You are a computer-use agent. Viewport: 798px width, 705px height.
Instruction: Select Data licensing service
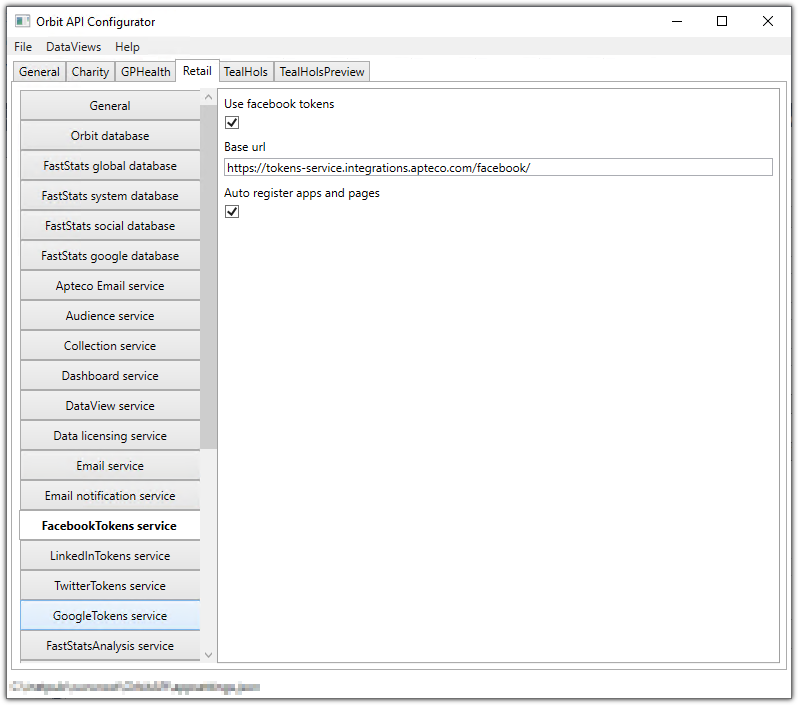[110, 436]
